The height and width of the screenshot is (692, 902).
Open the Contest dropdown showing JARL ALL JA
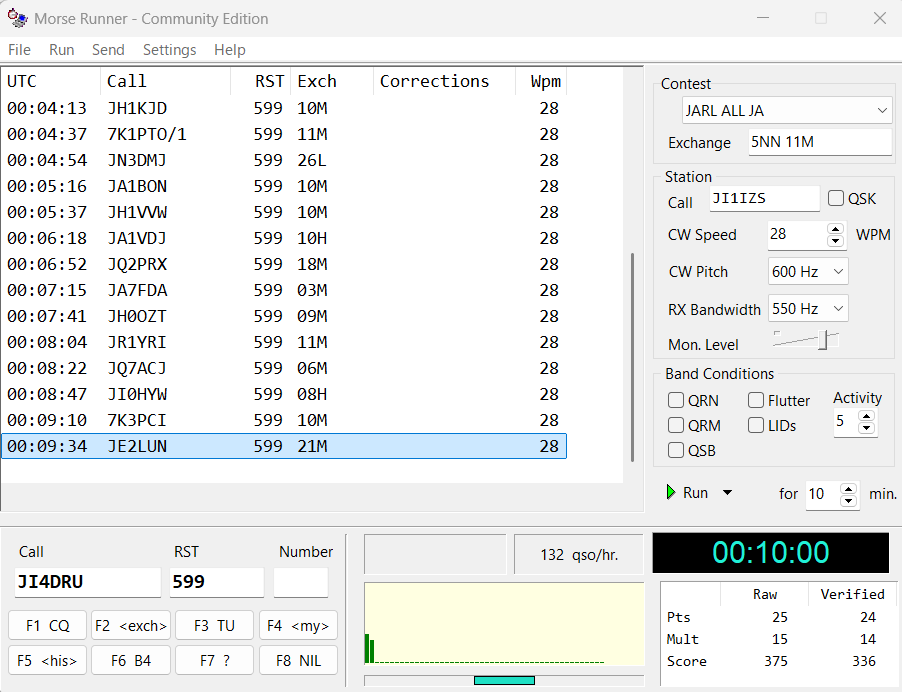coord(787,110)
